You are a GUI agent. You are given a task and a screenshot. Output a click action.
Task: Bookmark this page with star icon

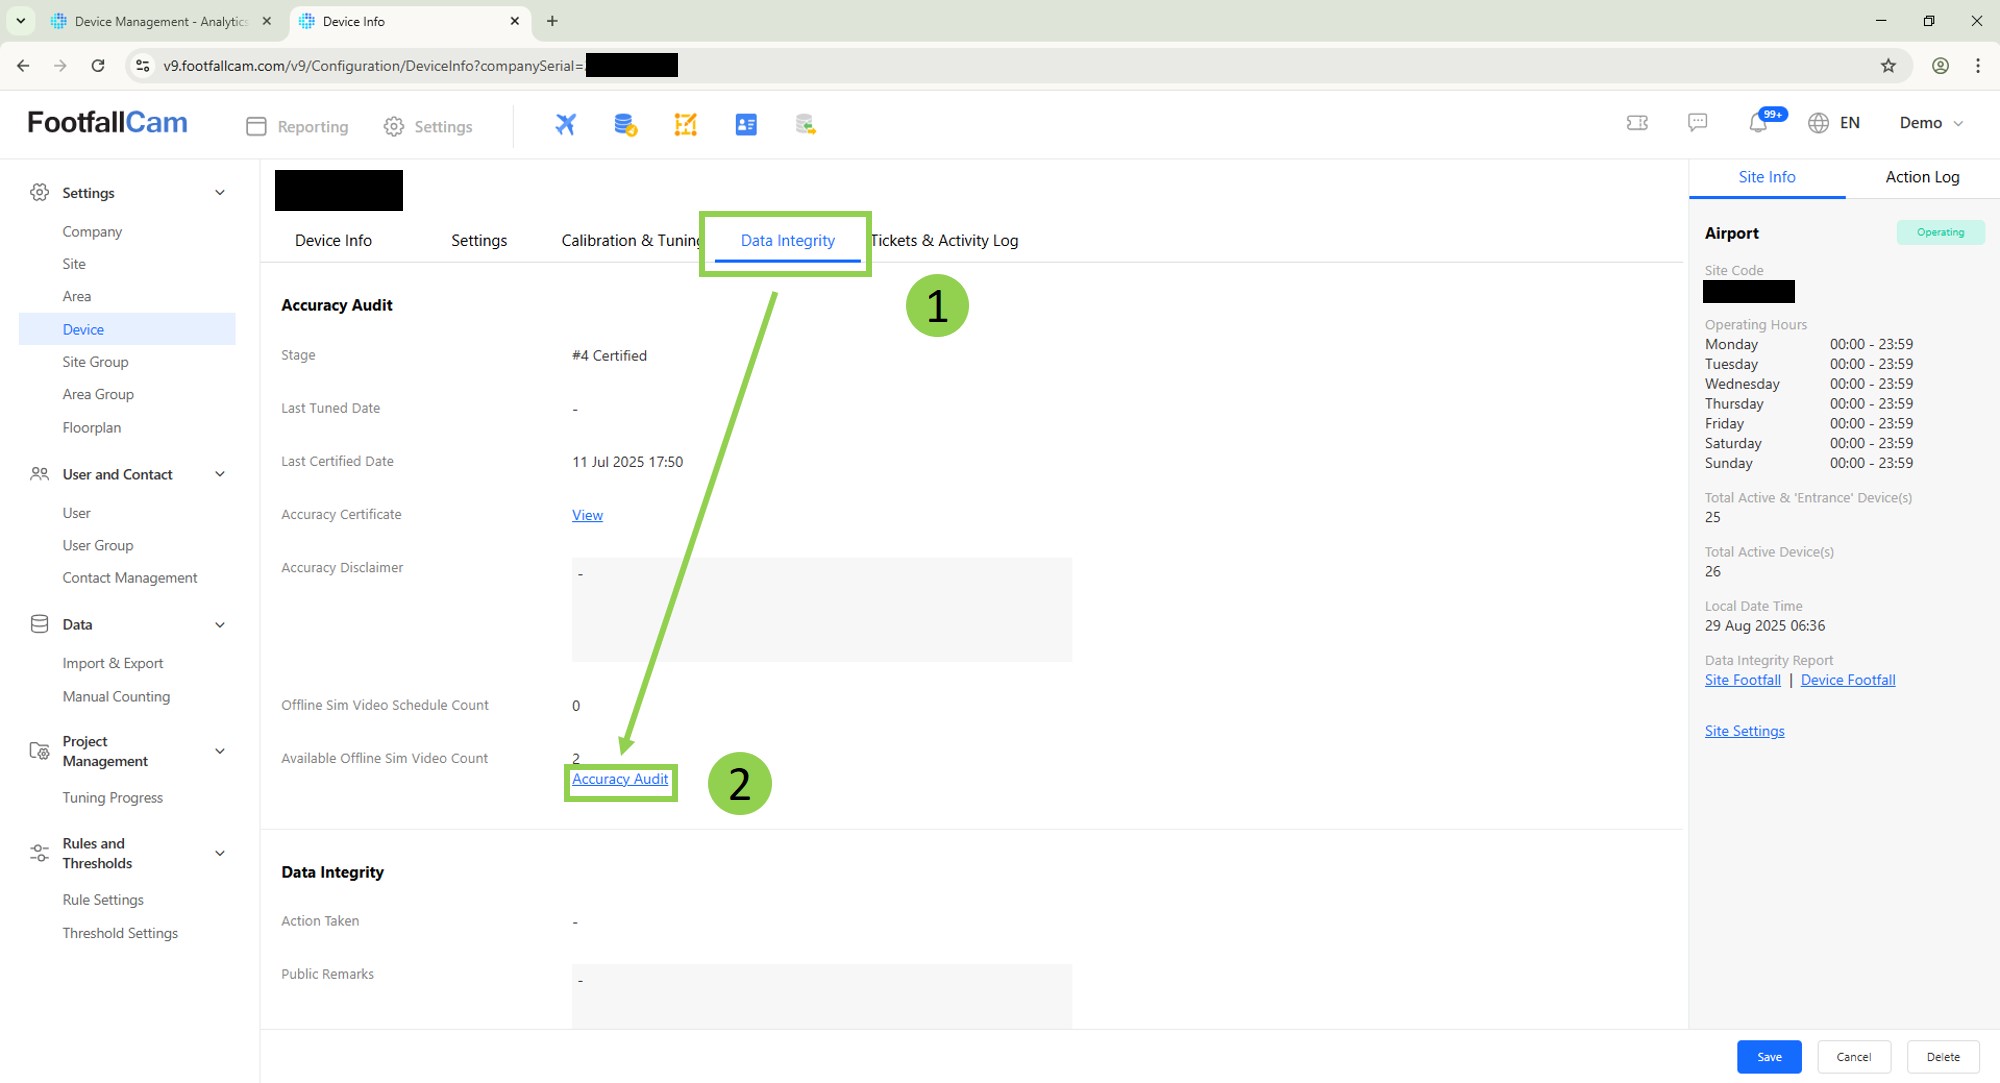click(x=1888, y=66)
